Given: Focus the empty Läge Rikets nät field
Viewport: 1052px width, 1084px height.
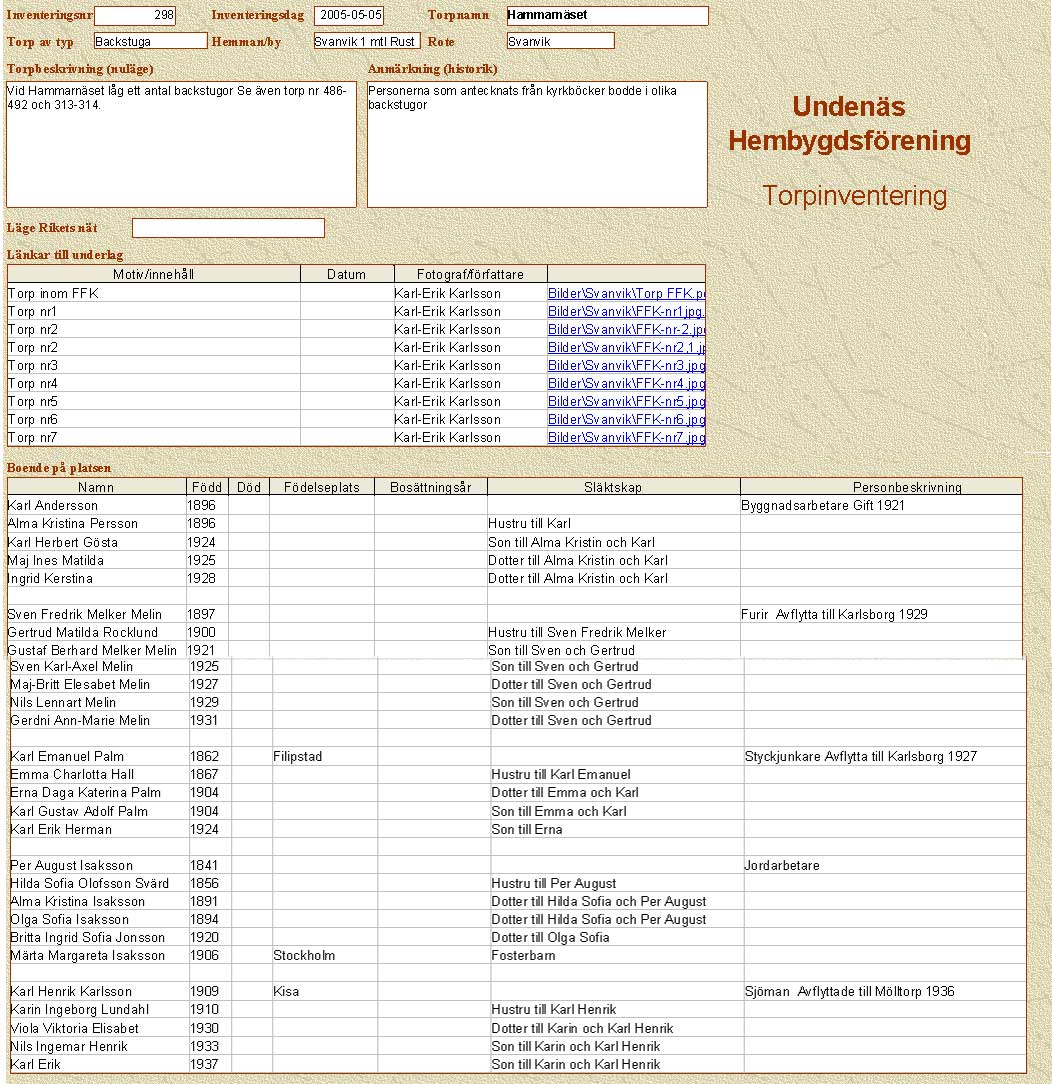Looking at the screenshot, I should click(x=228, y=228).
